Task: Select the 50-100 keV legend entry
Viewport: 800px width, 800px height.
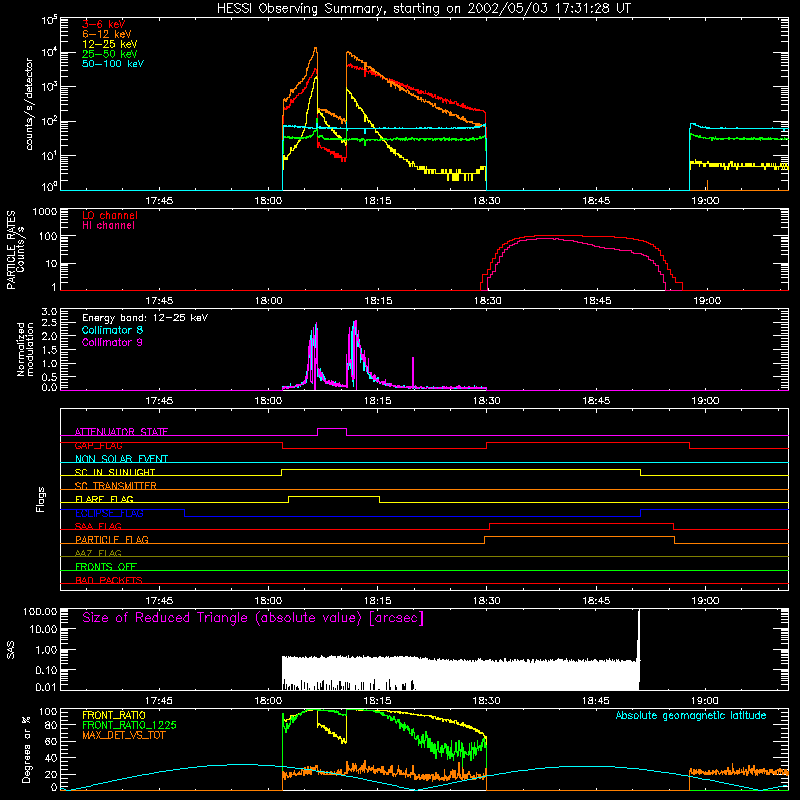Action: [113, 64]
